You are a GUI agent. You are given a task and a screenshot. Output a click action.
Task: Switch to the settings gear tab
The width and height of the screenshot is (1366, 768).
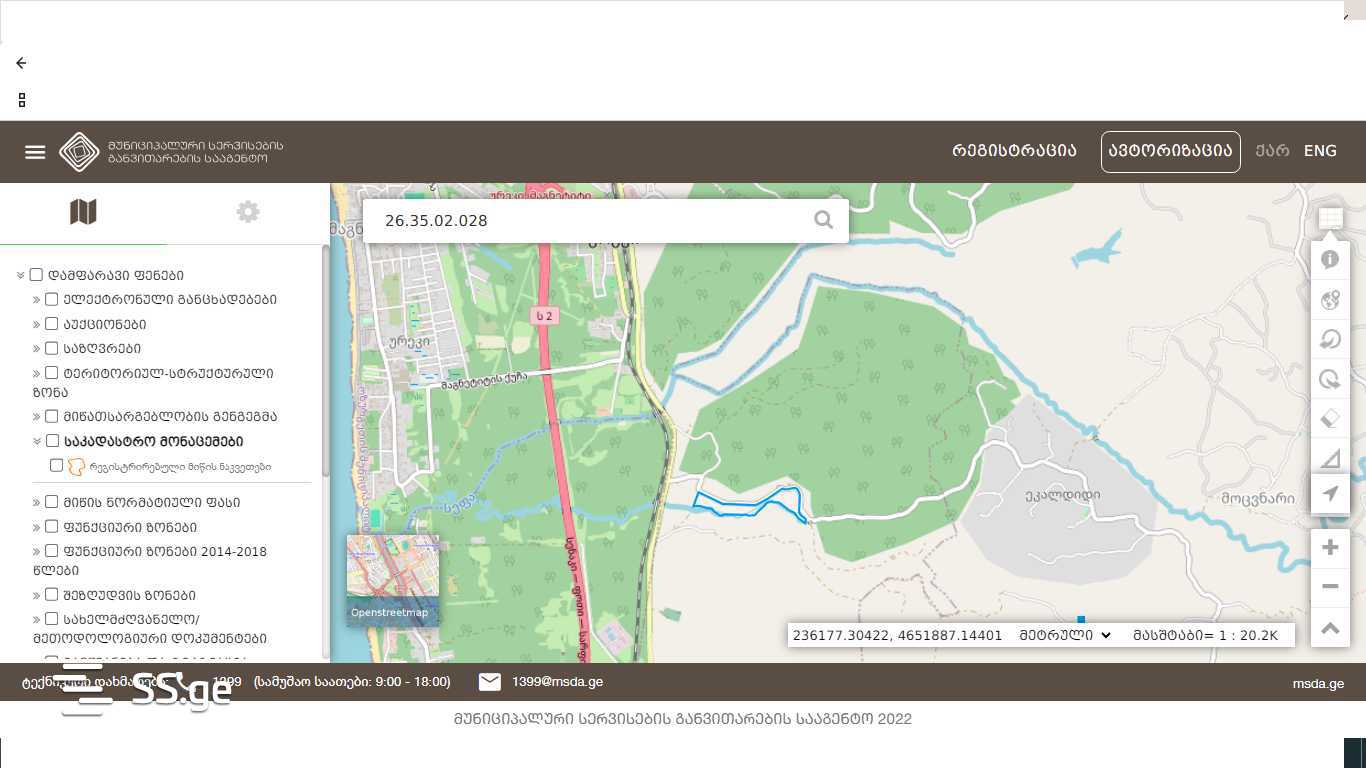click(248, 212)
